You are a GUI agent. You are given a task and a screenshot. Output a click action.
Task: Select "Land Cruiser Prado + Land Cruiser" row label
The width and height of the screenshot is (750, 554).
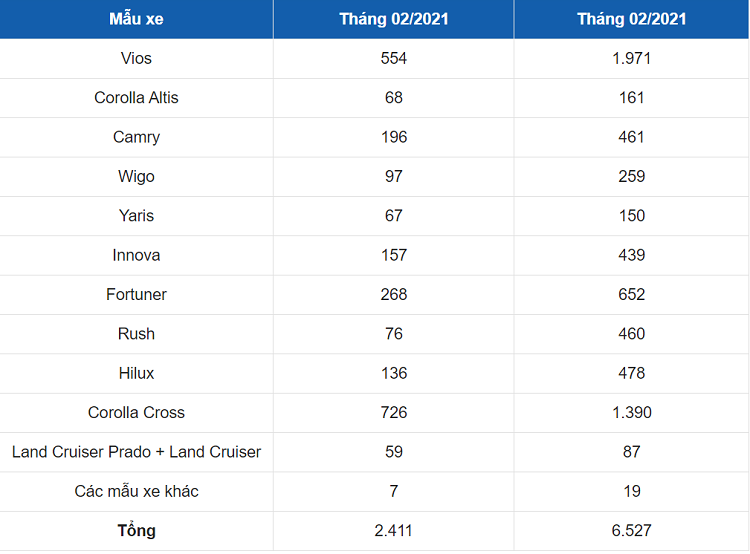136,452
